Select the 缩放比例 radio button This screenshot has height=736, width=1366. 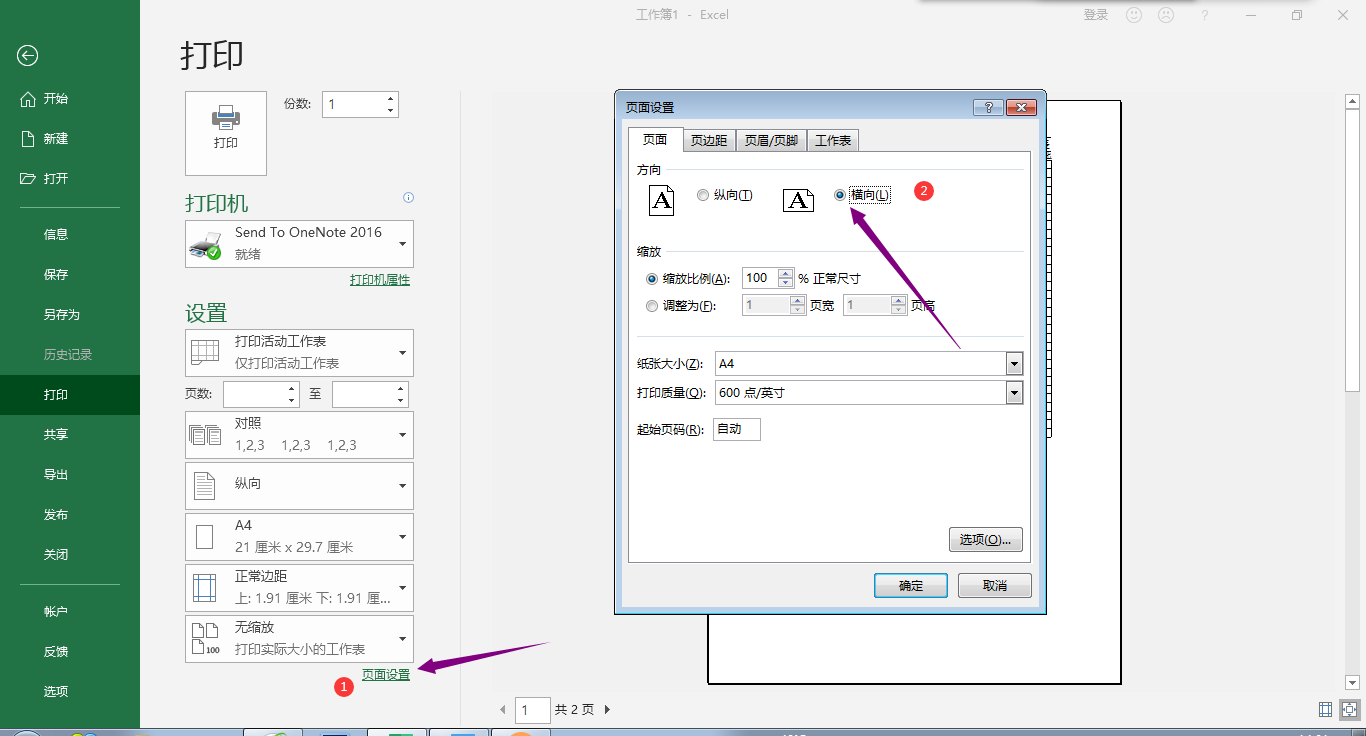tap(651, 278)
